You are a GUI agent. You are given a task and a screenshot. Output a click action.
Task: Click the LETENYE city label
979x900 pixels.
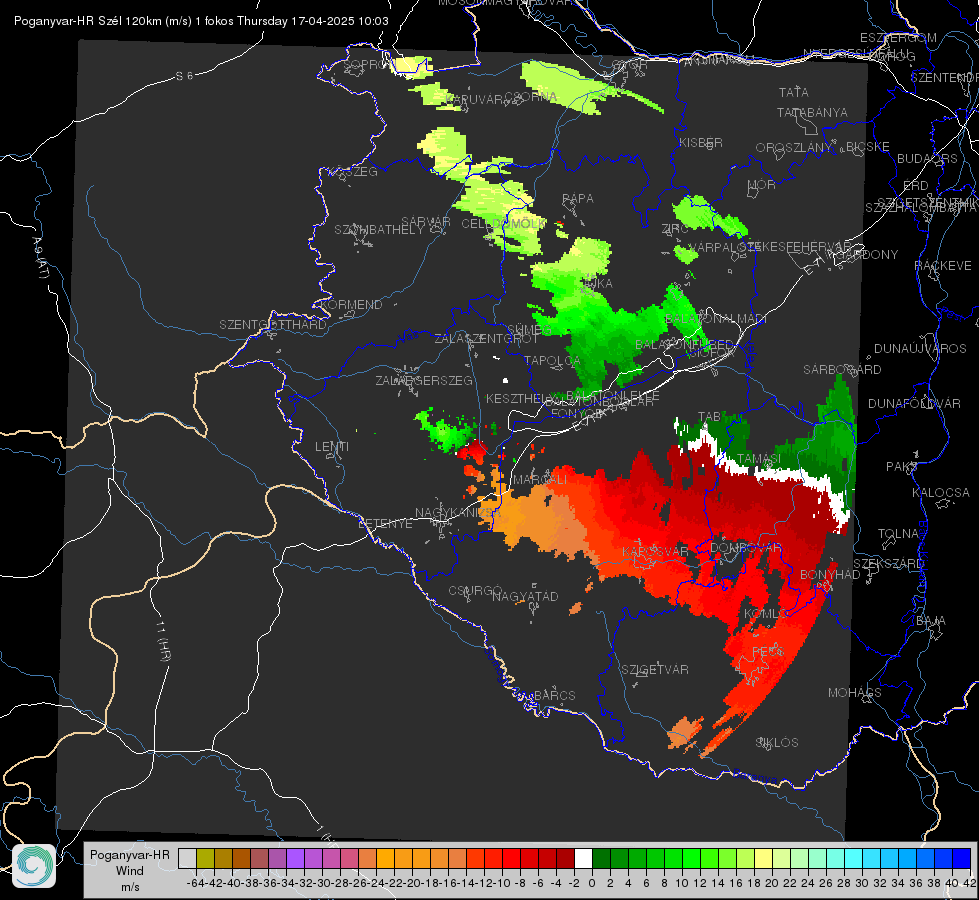click(385, 523)
